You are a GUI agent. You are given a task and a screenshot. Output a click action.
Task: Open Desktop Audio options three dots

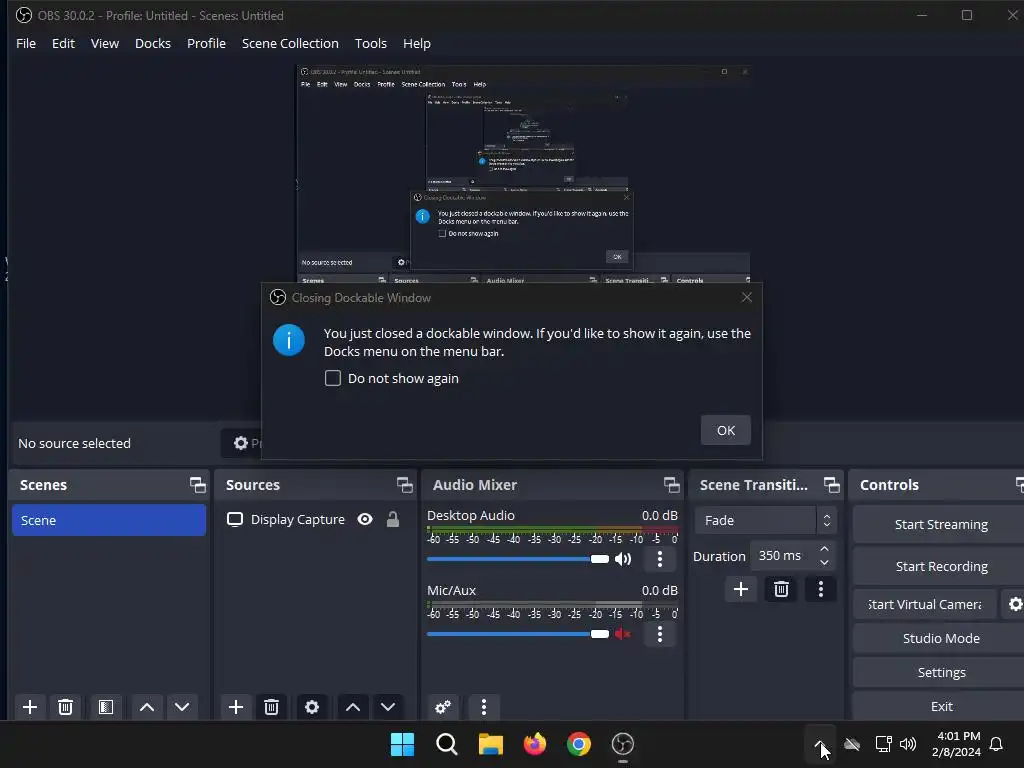[660, 559]
